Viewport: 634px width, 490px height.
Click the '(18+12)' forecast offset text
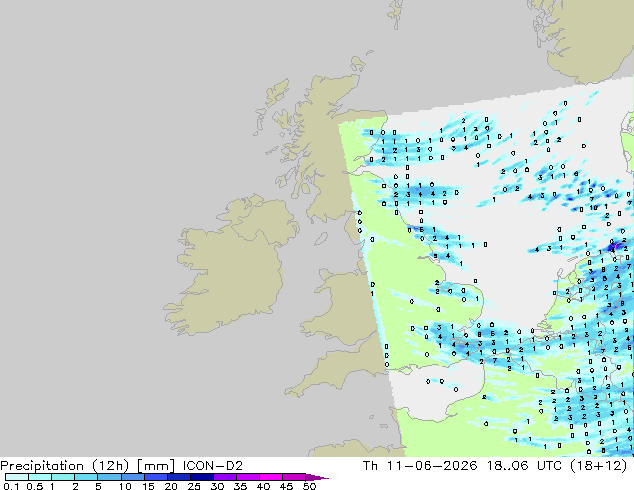pyautogui.click(x=598, y=466)
